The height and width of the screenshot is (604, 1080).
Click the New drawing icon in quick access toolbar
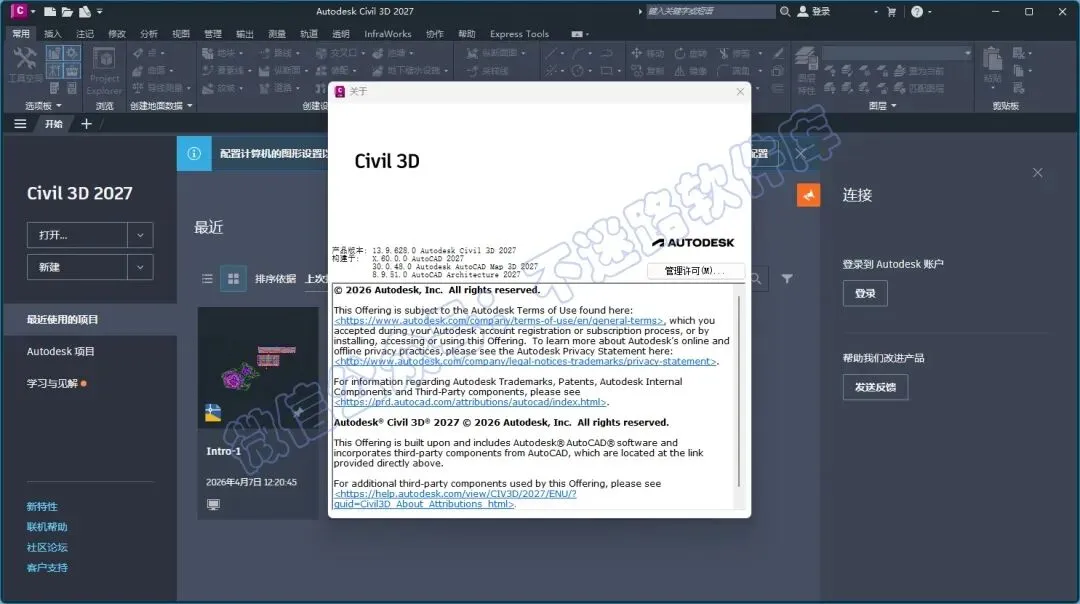pyautogui.click(x=50, y=12)
